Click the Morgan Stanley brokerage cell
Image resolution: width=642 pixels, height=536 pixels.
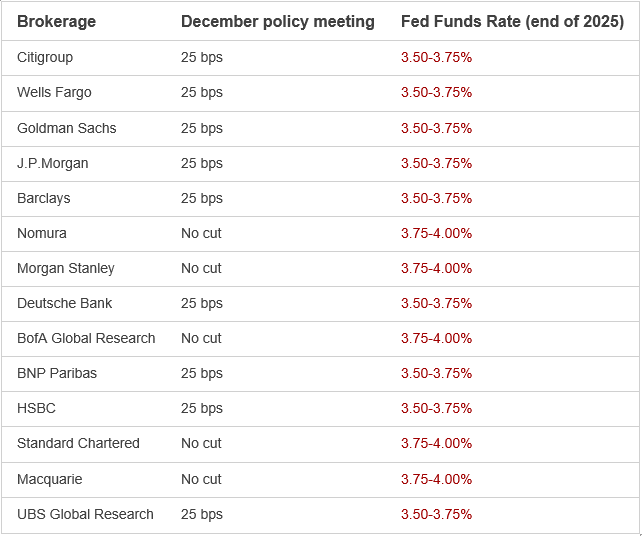coord(66,268)
